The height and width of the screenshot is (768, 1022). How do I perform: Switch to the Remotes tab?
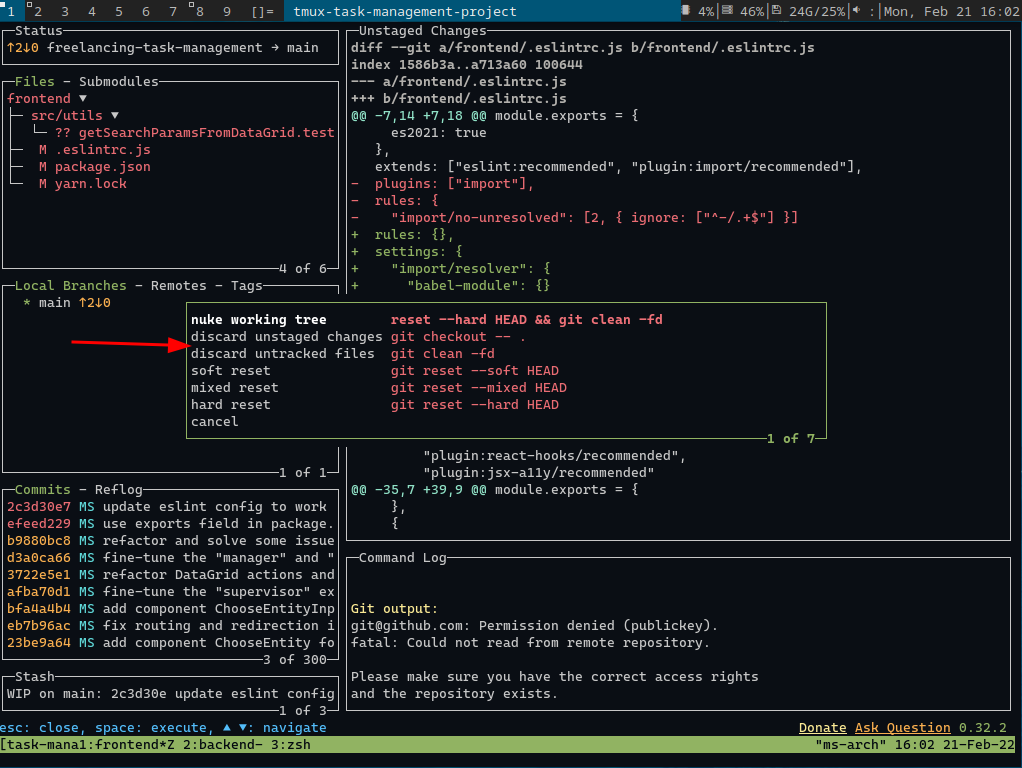[179, 286]
